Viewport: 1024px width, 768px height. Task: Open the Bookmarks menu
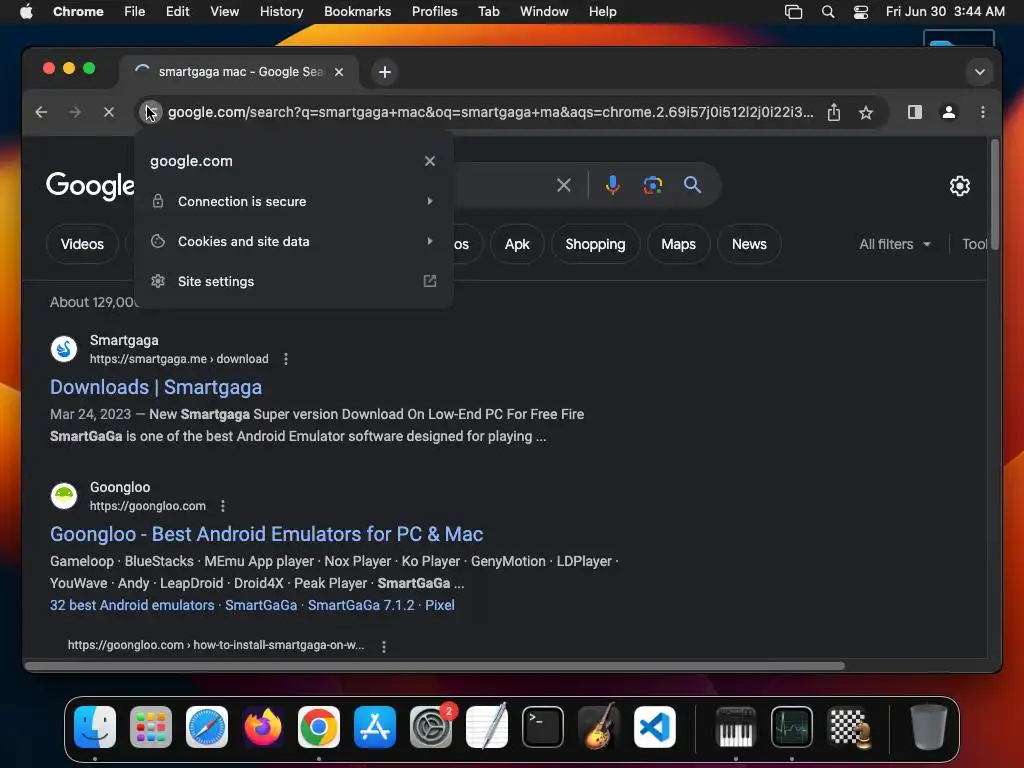tap(357, 11)
